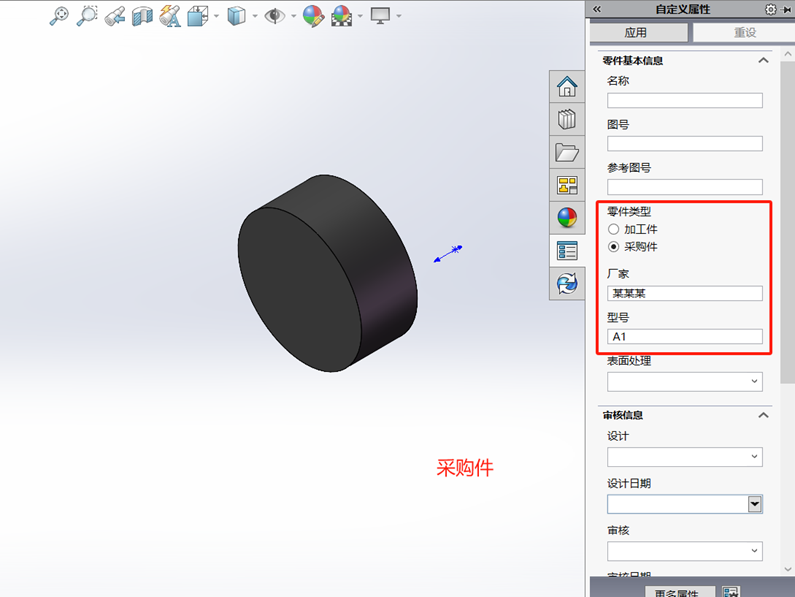Click the panel settings gear icon
The width and height of the screenshot is (795, 597).
coord(770,9)
